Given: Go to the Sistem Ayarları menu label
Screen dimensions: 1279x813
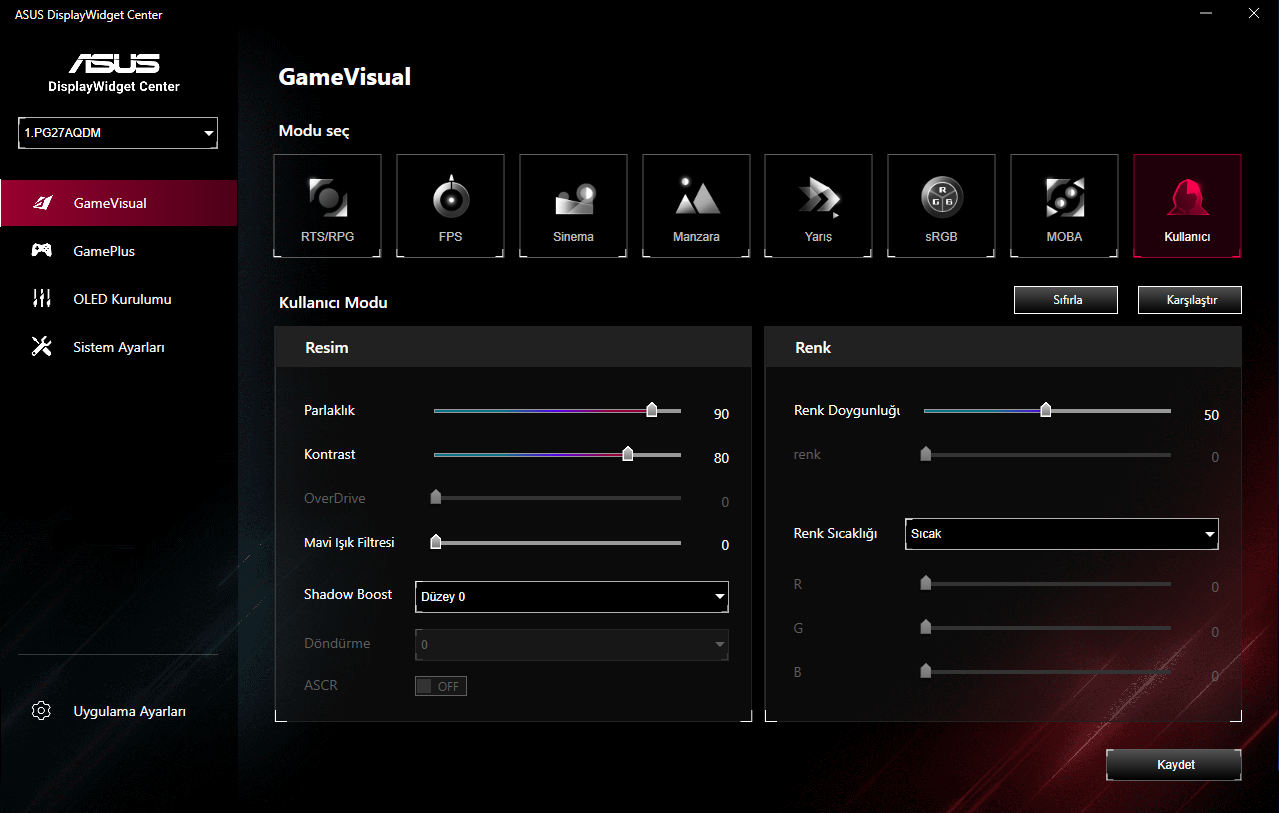Looking at the screenshot, I should [x=119, y=347].
